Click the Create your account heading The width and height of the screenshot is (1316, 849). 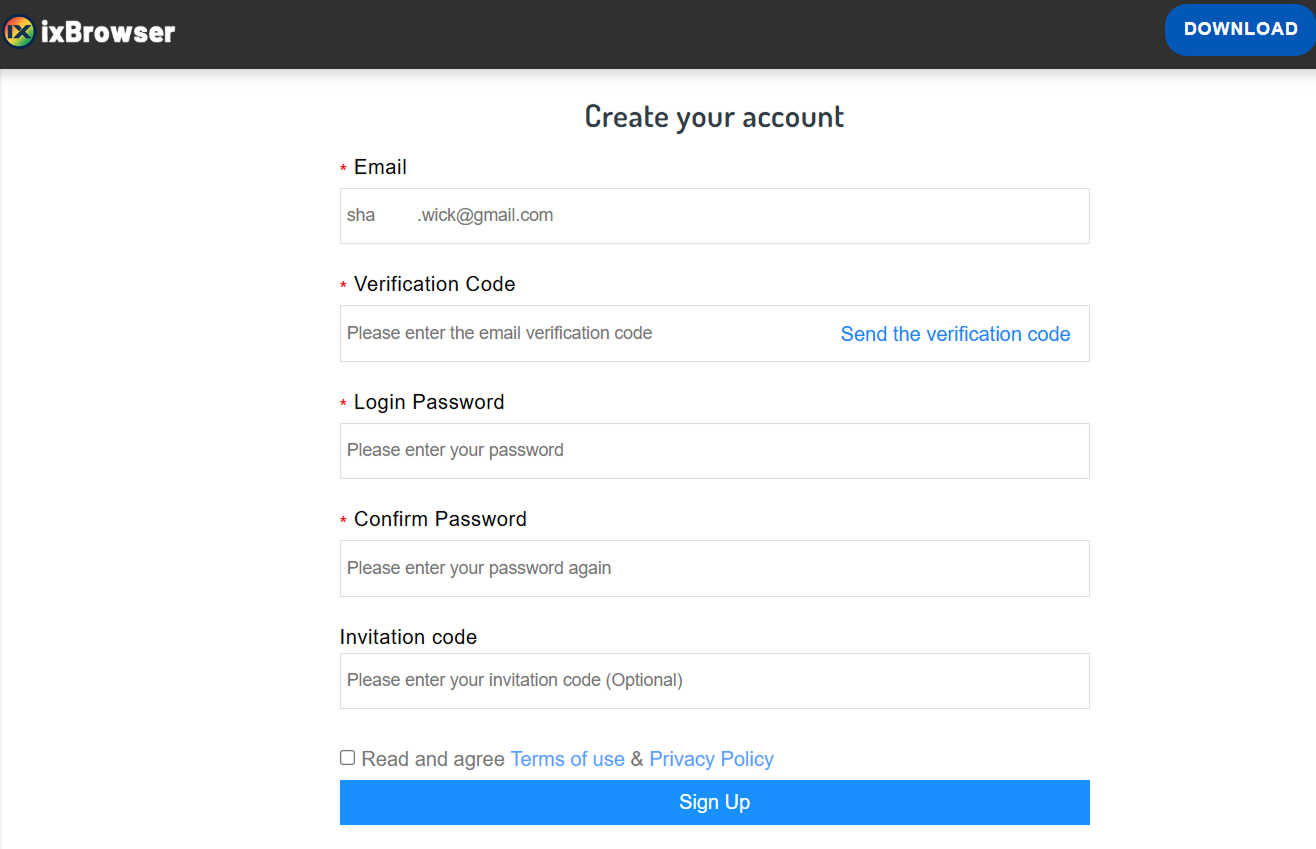point(714,117)
